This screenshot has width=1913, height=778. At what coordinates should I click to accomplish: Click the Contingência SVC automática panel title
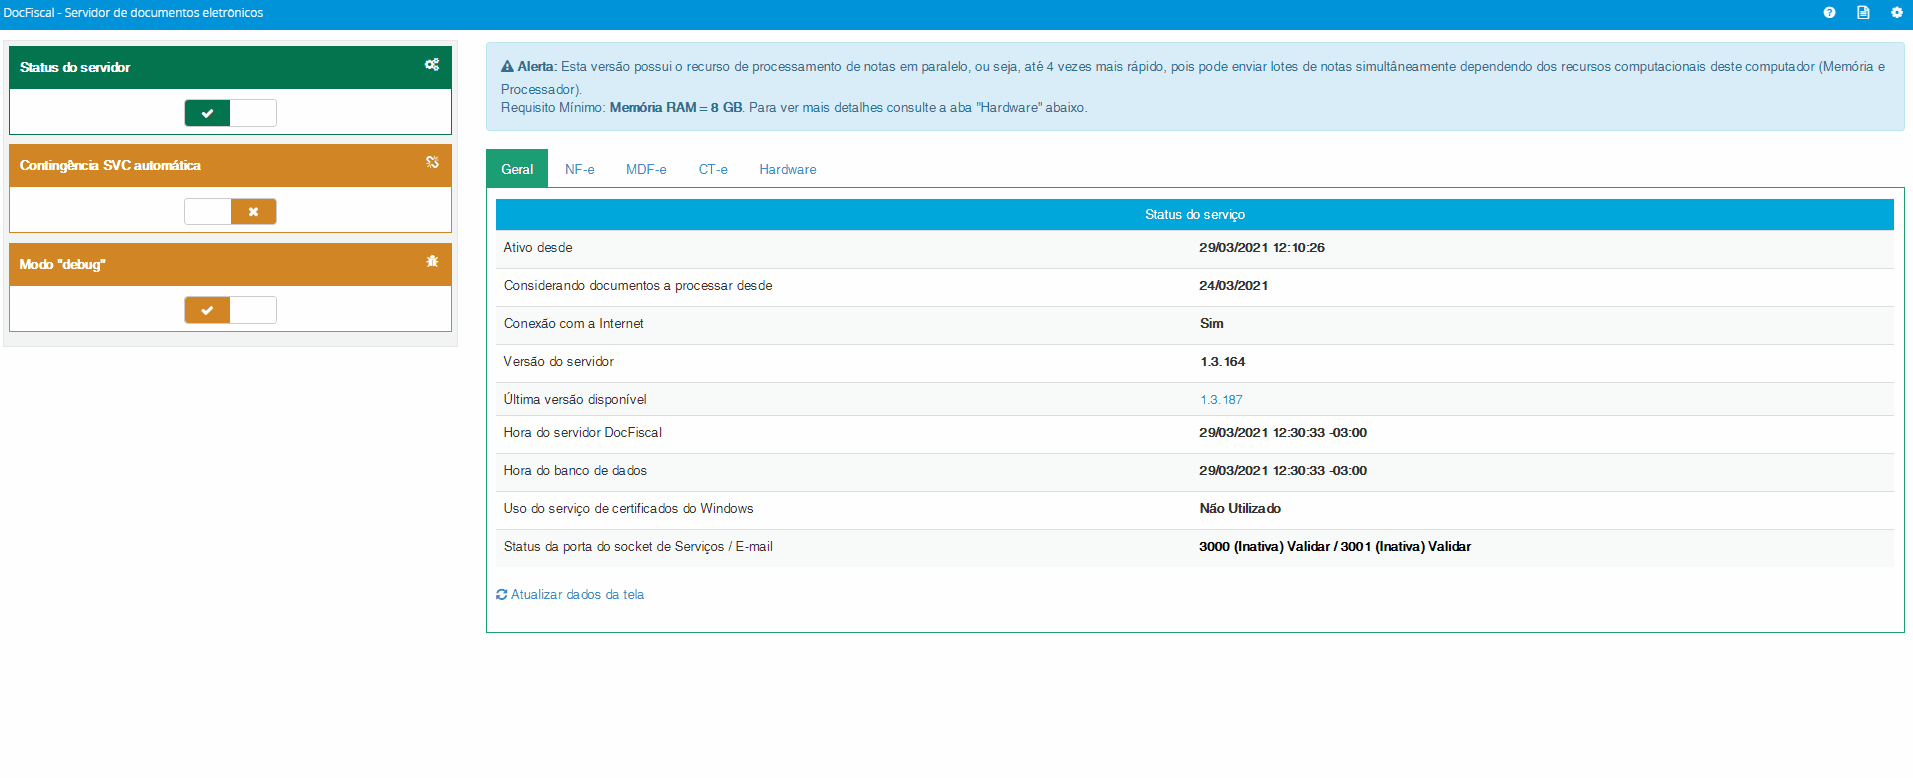coord(110,166)
